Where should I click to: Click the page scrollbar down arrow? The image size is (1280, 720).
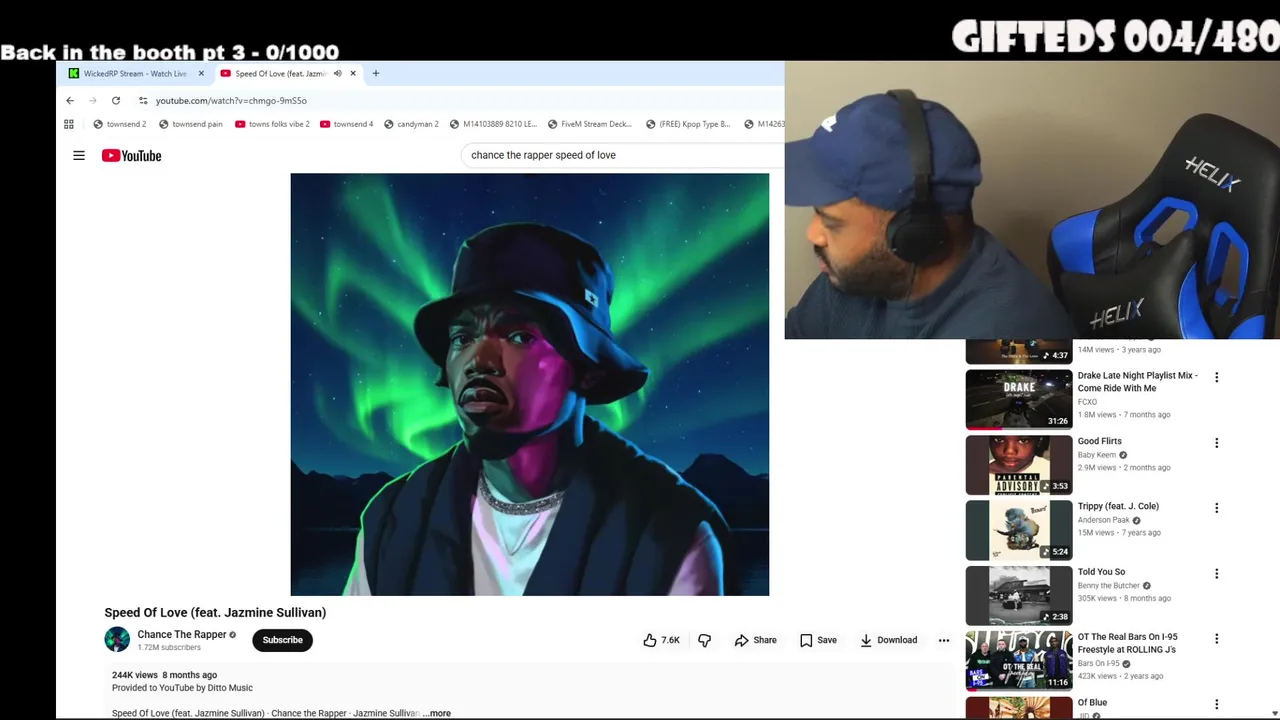pos(1273,713)
